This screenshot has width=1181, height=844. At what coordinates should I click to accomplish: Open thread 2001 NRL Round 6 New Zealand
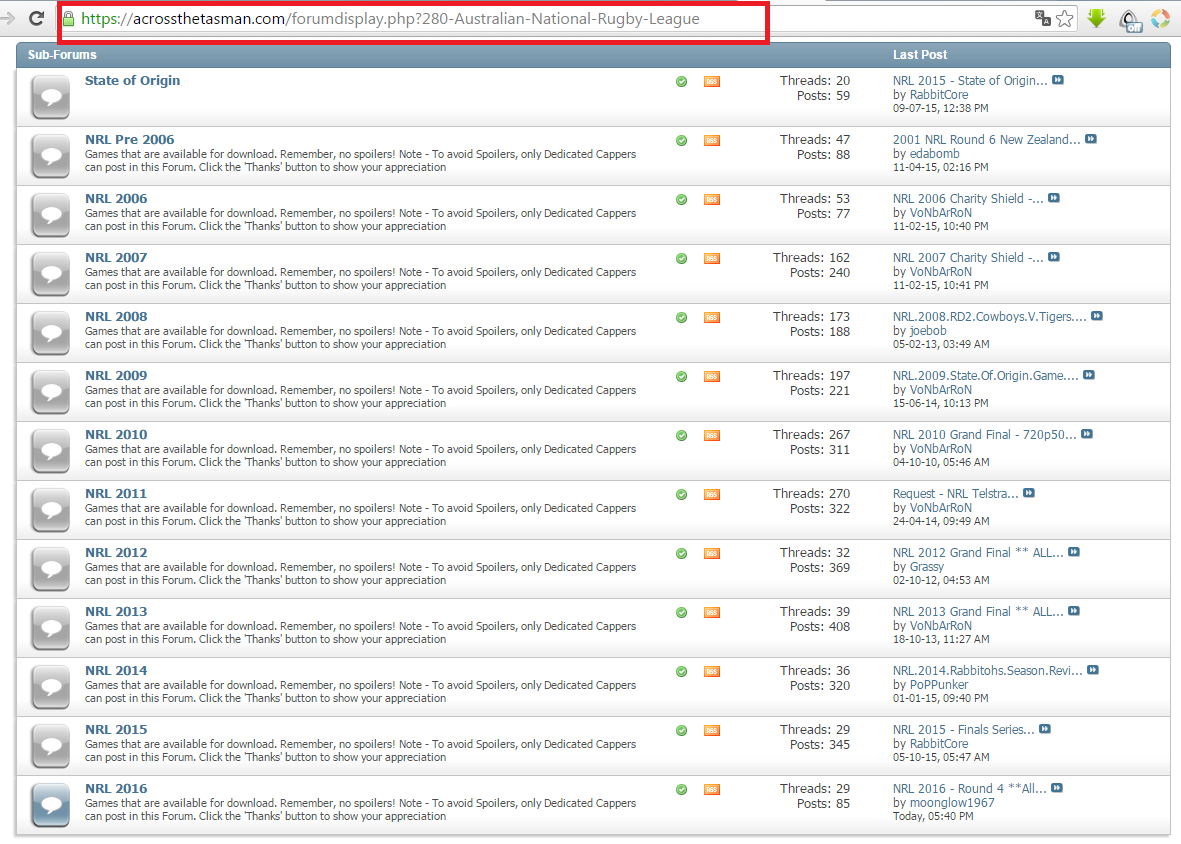point(987,139)
